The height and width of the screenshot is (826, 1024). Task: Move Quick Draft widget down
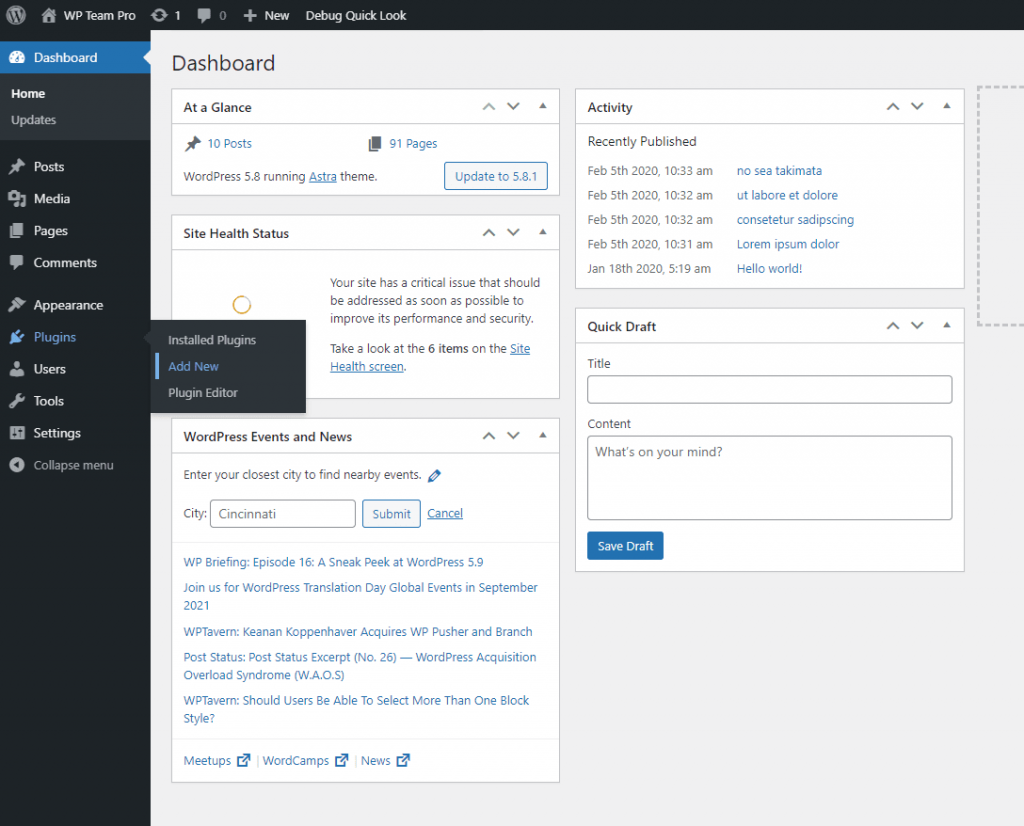917,326
